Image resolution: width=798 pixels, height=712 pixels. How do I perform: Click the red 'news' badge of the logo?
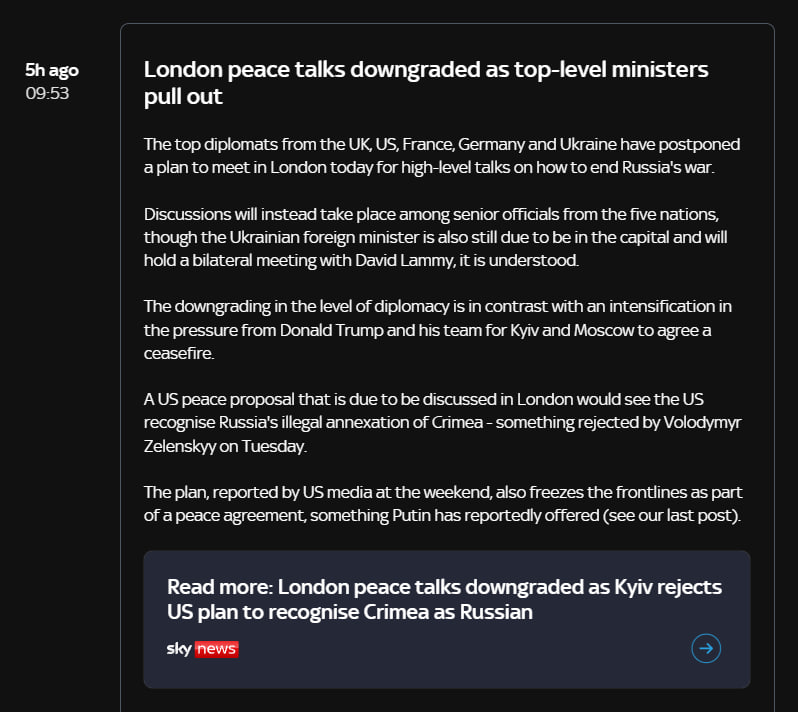[216, 649]
